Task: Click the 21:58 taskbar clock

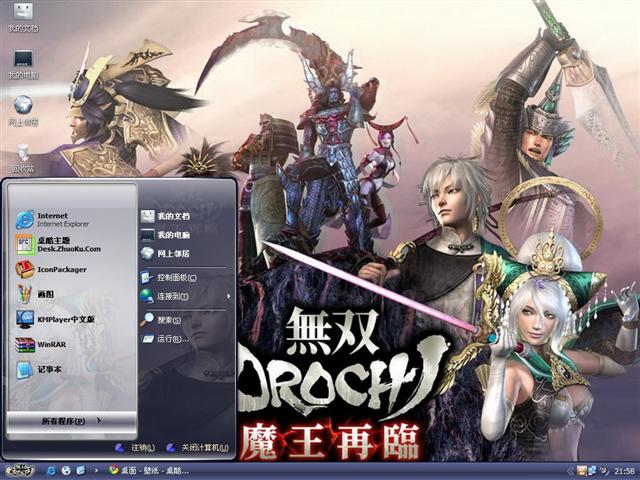Action: pos(624,471)
